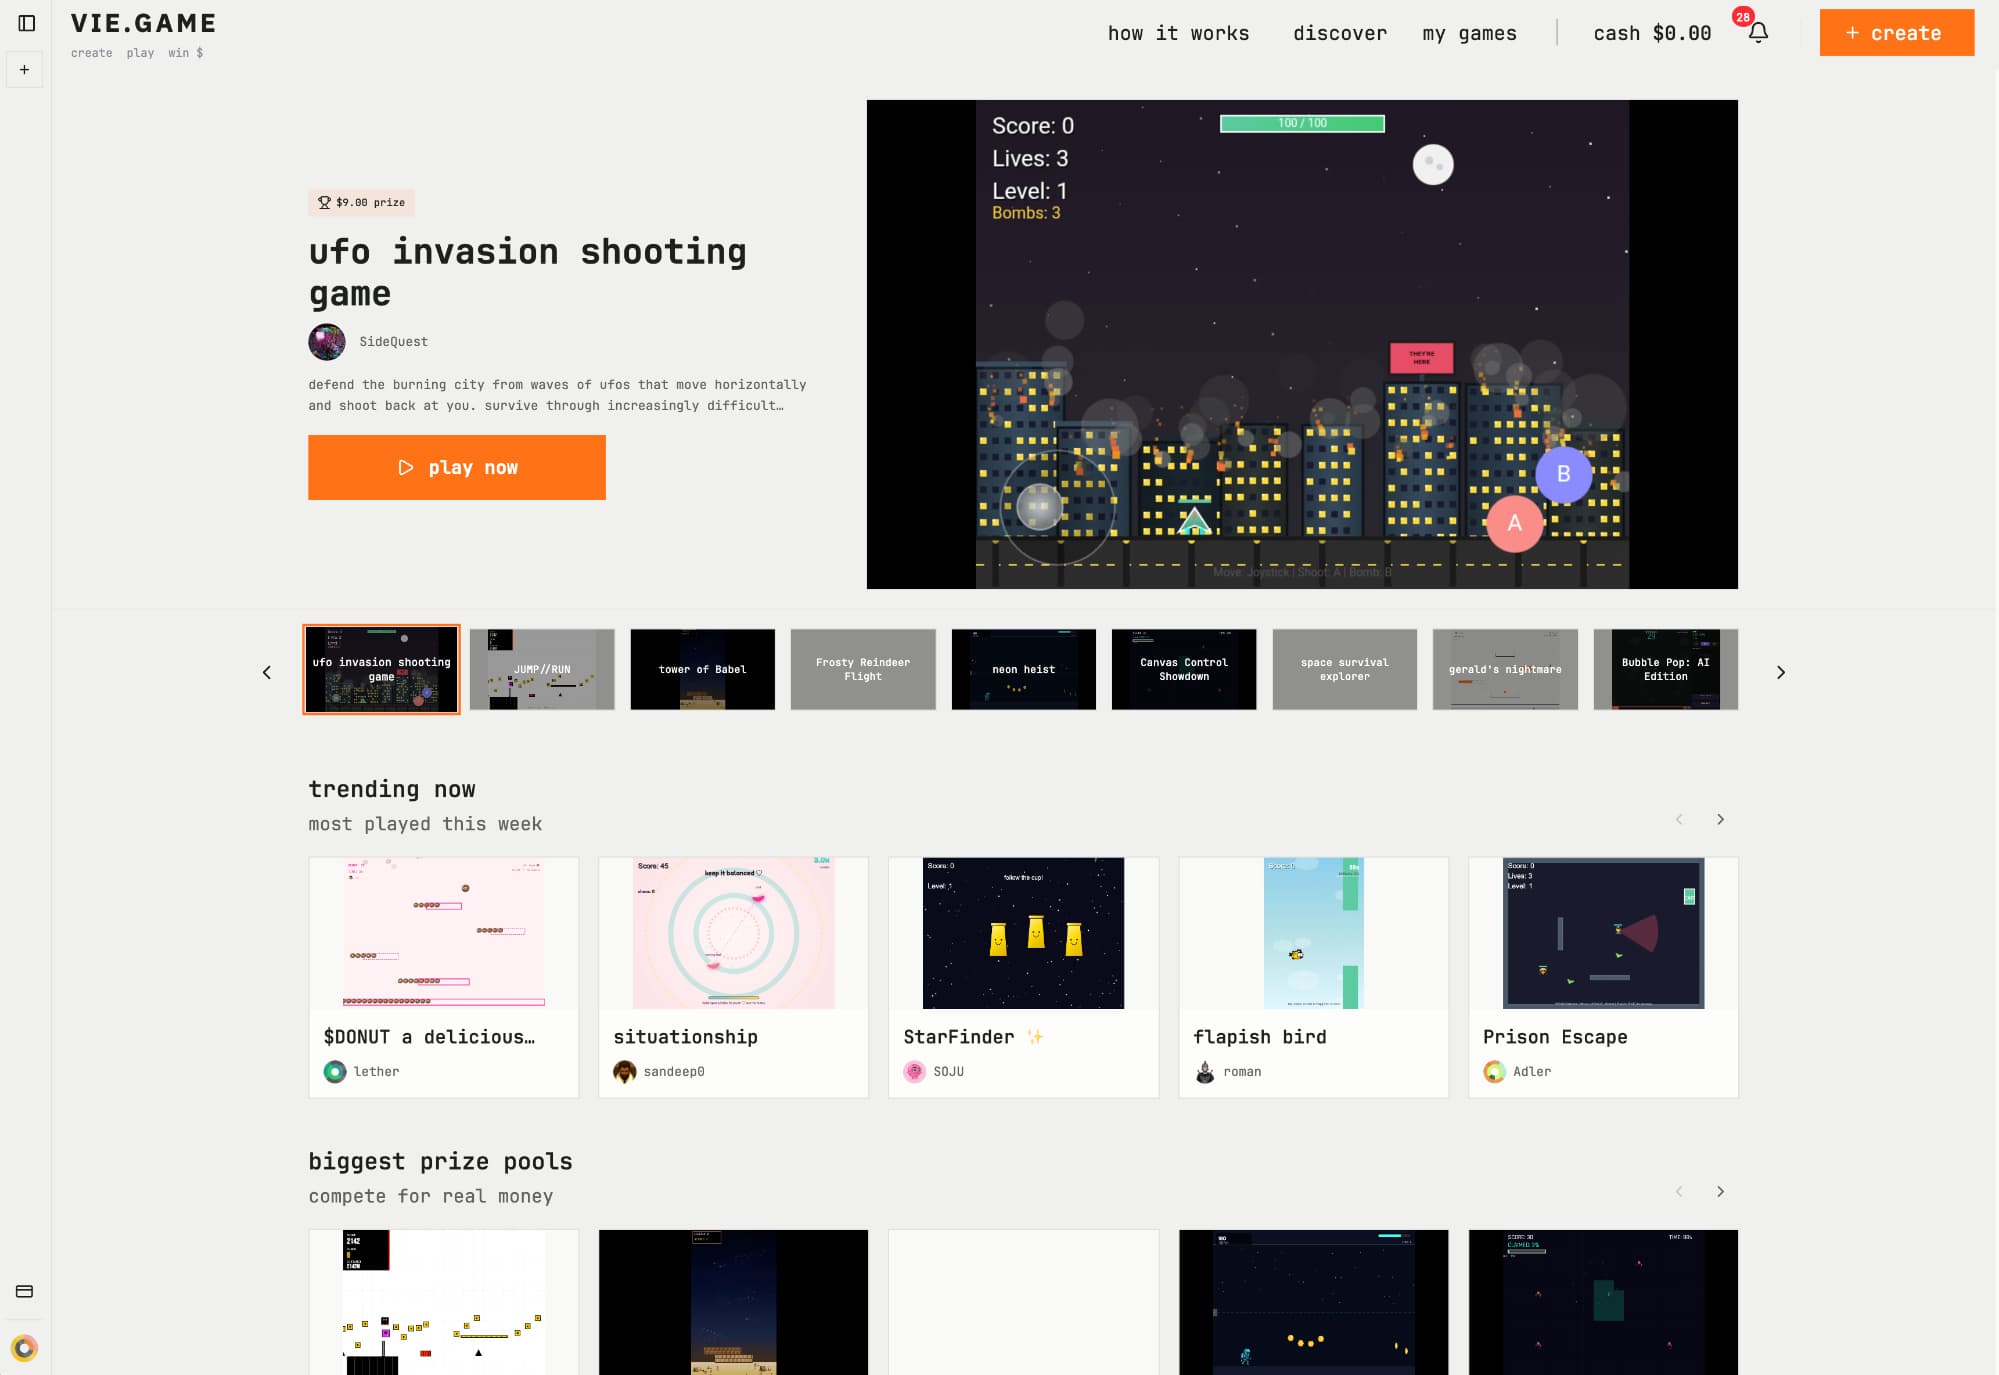1999x1375 pixels.
Task: Go to the discover menu item
Action: click(x=1339, y=33)
